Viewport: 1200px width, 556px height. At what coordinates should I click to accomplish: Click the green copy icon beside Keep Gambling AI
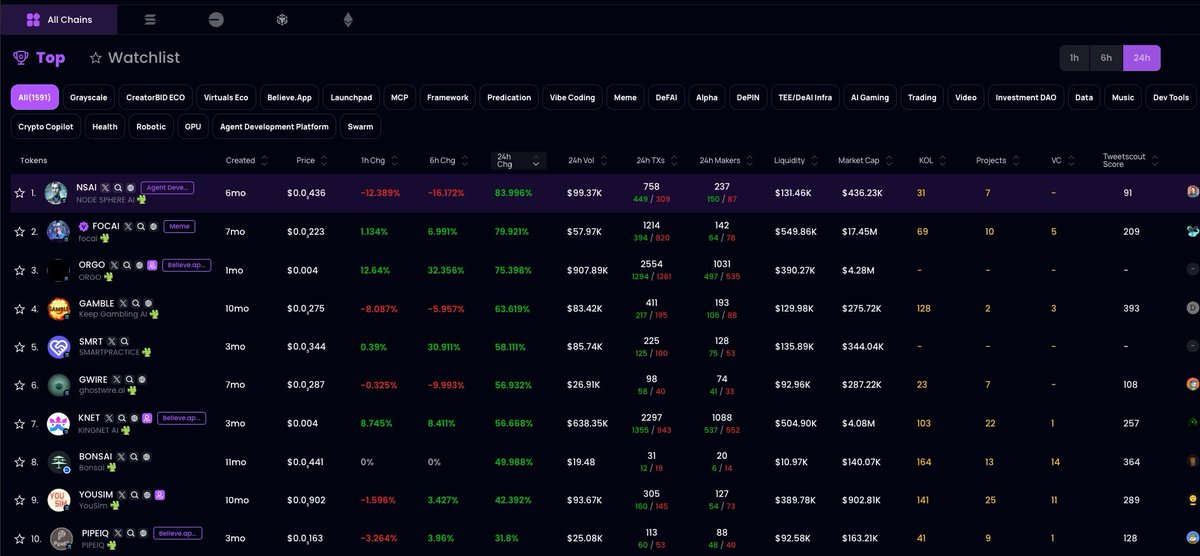click(152, 315)
